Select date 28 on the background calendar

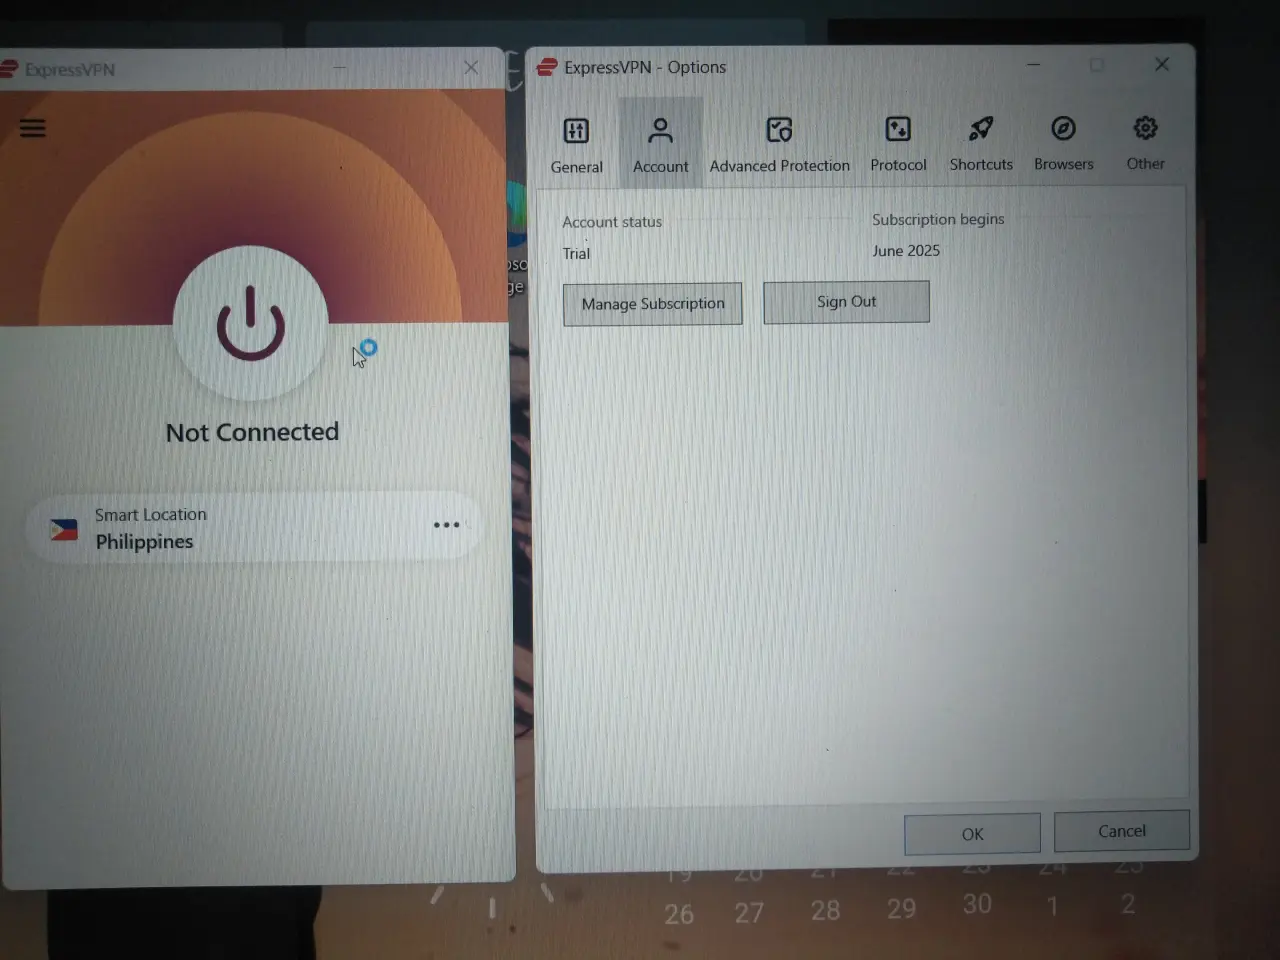[x=825, y=911]
